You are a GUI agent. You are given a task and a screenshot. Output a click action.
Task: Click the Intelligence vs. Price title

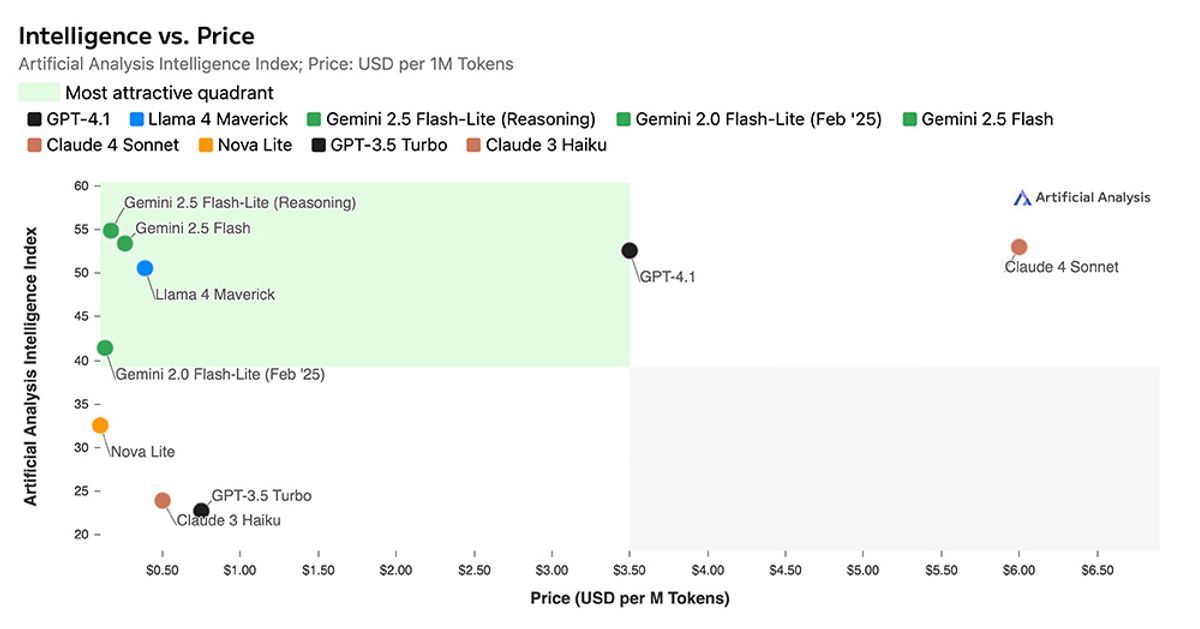tap(136, 37)
